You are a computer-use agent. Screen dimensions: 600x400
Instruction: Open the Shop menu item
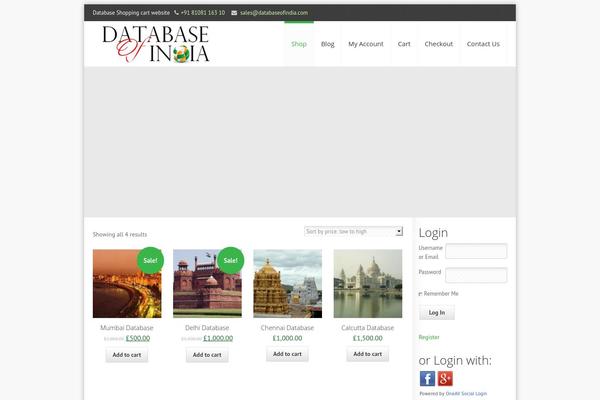(x=299, y=44)
